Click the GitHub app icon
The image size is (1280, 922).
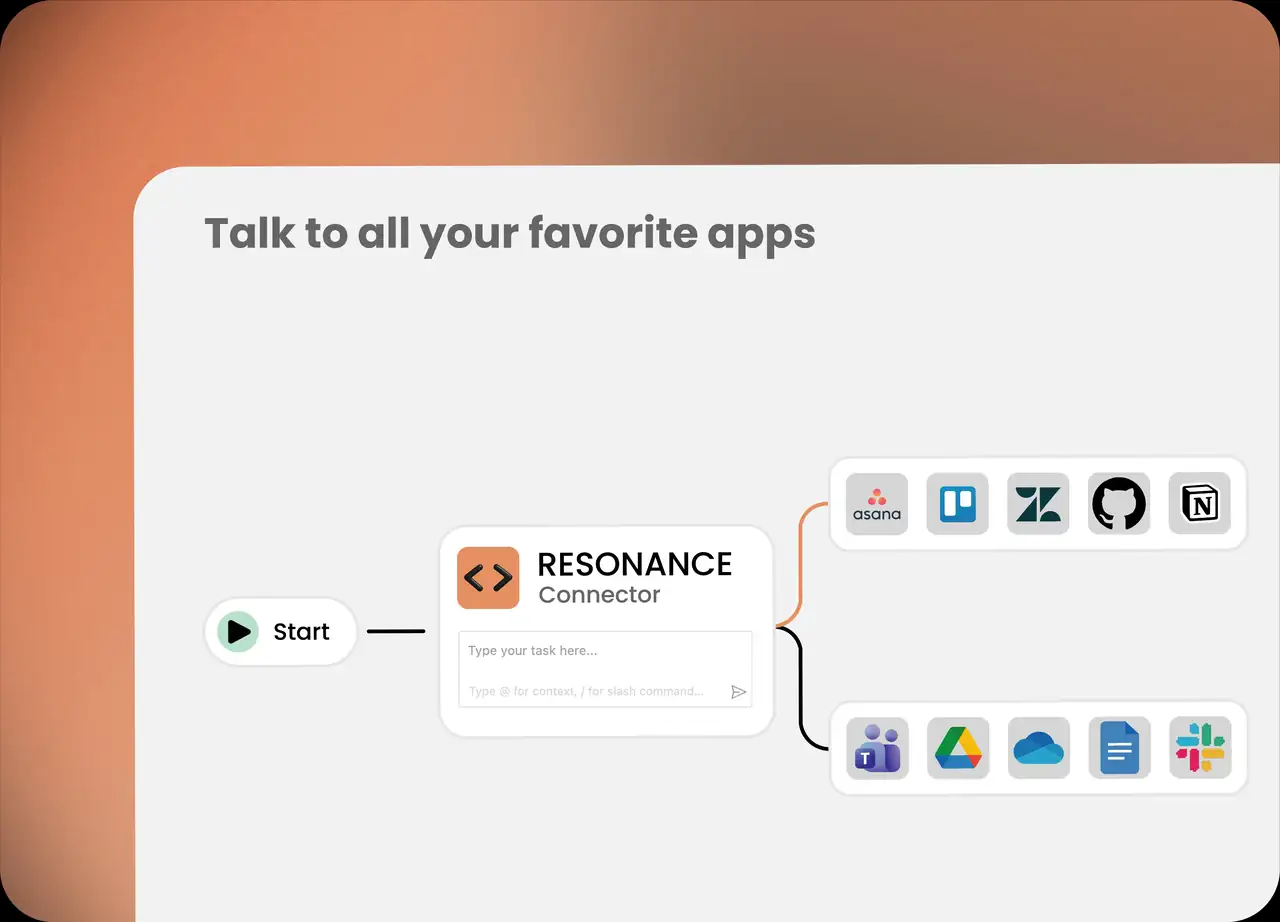[1119, 503]
